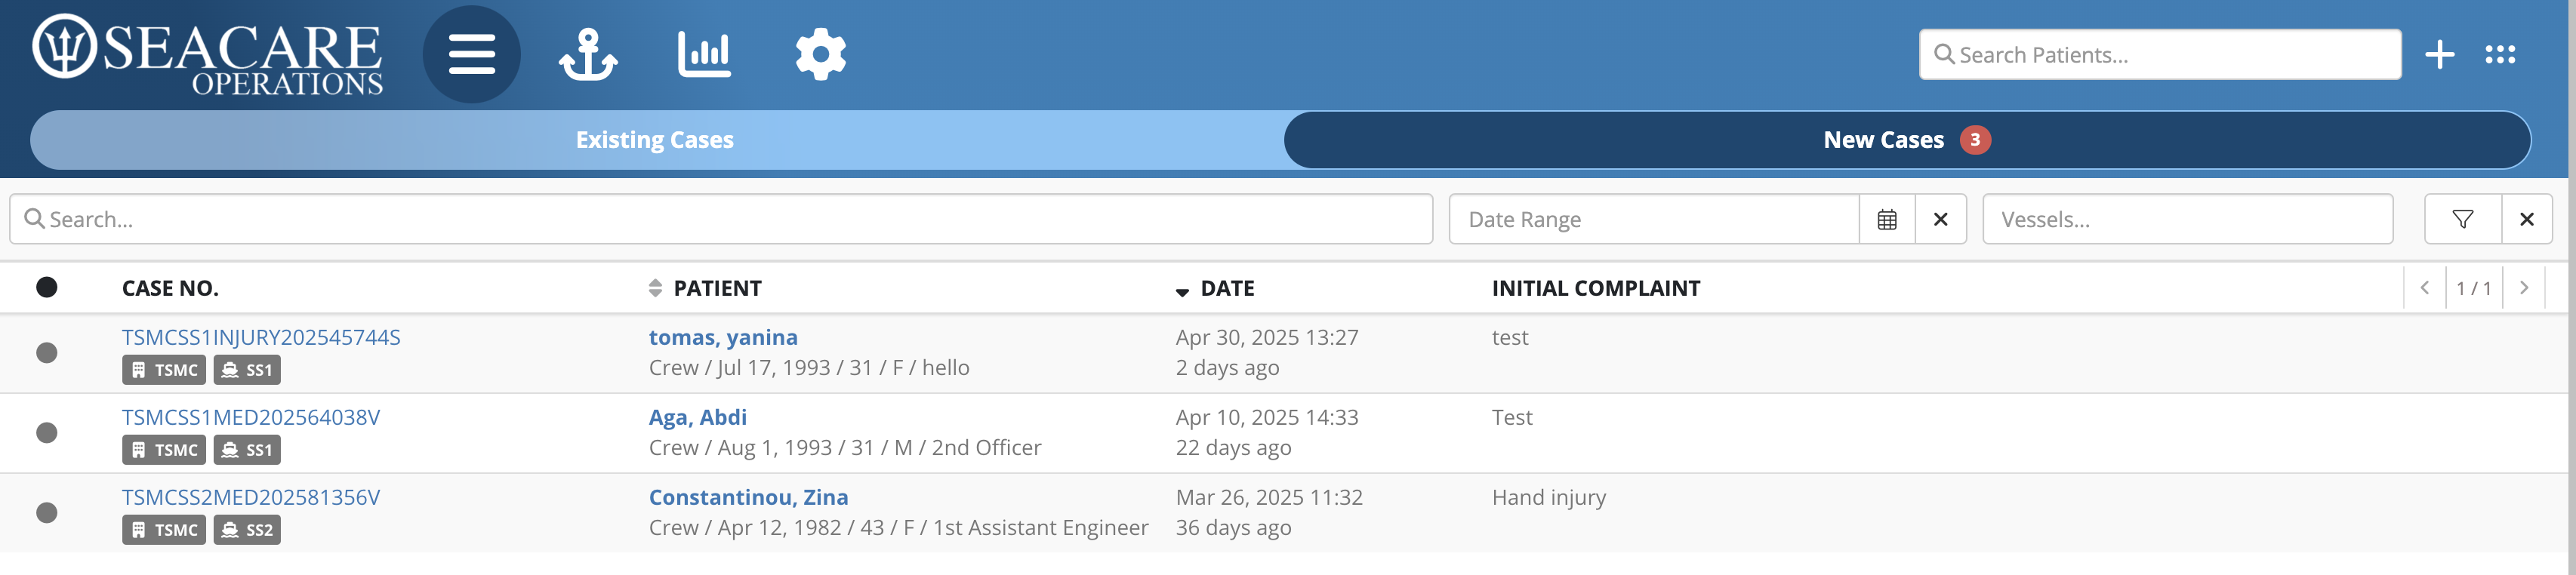The width and height of the screenshot is (2576, 575).
Task: Click the date Mar 26, 2025 11:32
Action: tap(1269, 497)
